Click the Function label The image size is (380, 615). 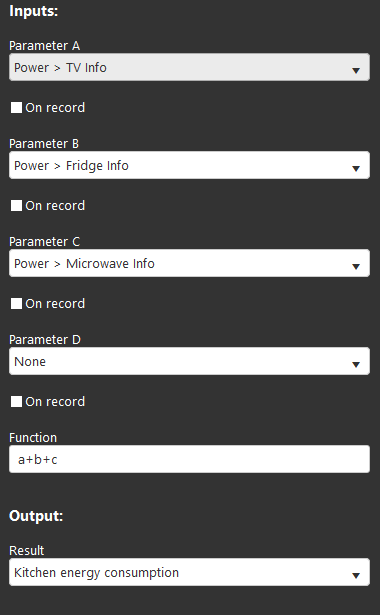point(33,437)
